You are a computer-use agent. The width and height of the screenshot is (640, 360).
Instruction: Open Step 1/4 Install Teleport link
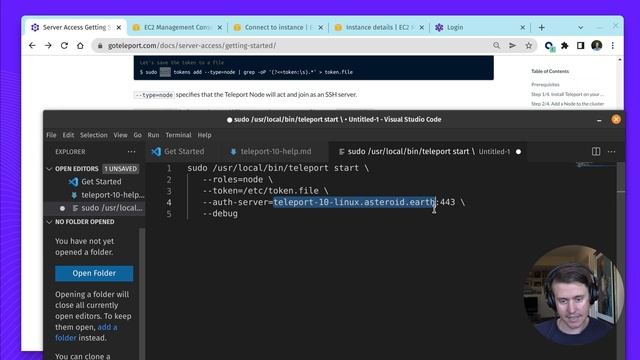click(x=567, y=94)
